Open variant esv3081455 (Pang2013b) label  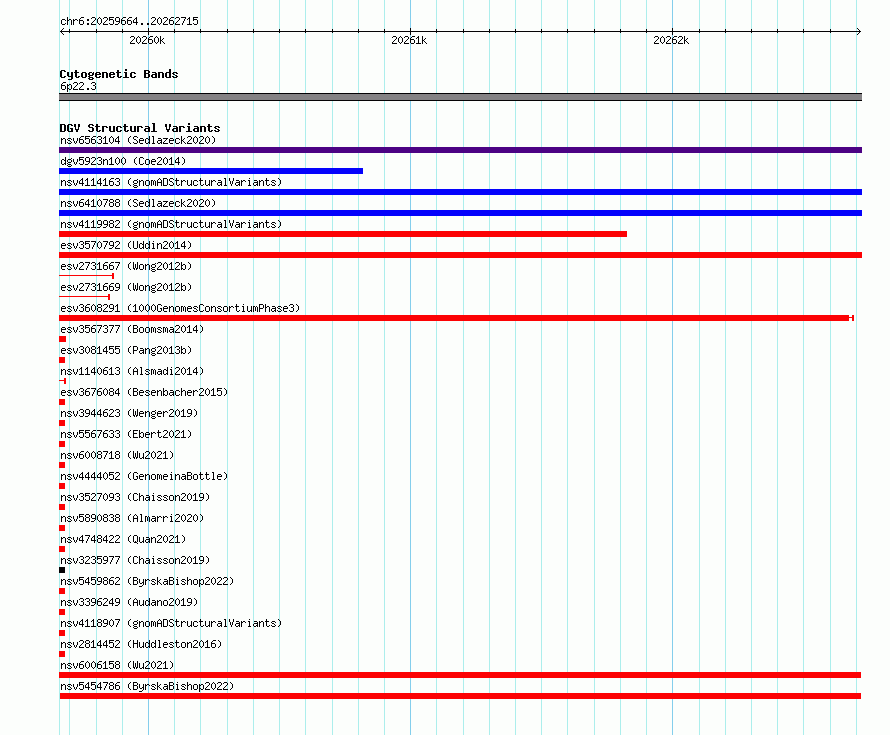[126, 350]
